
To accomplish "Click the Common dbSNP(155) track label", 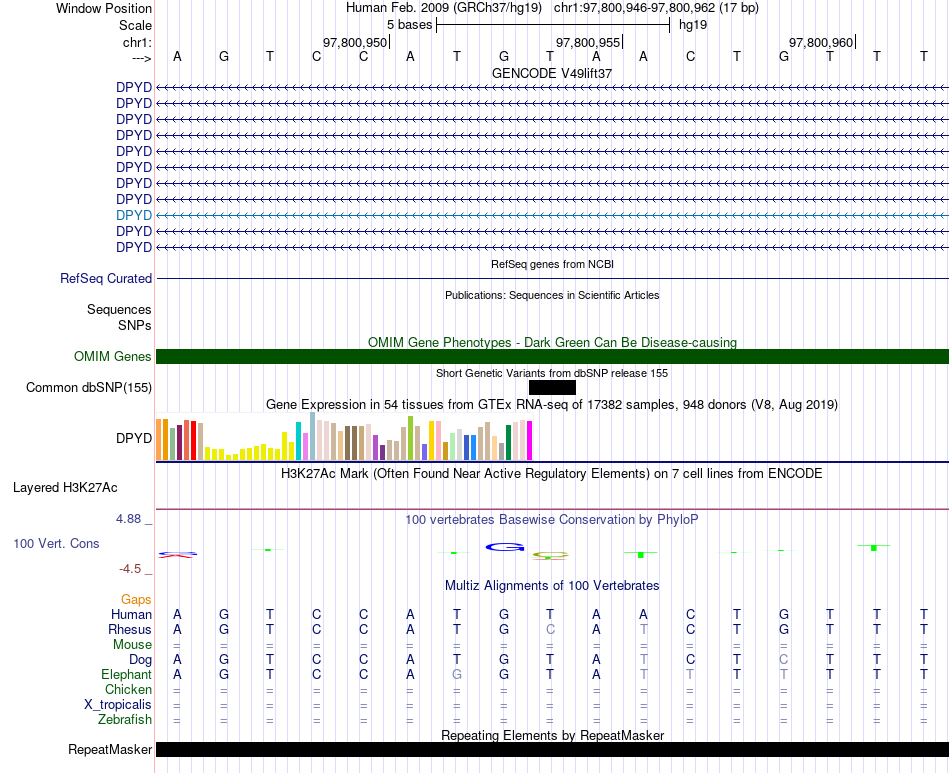I will (89, 388).
